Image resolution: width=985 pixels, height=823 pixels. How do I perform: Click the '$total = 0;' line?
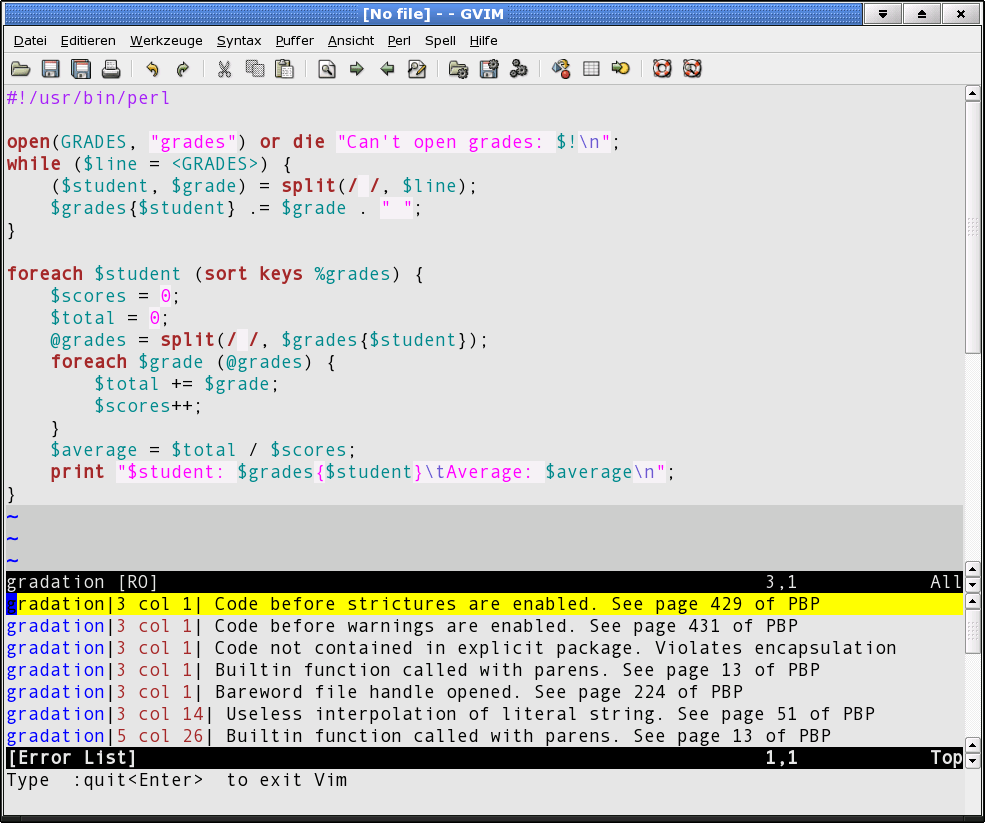[110, 319]
